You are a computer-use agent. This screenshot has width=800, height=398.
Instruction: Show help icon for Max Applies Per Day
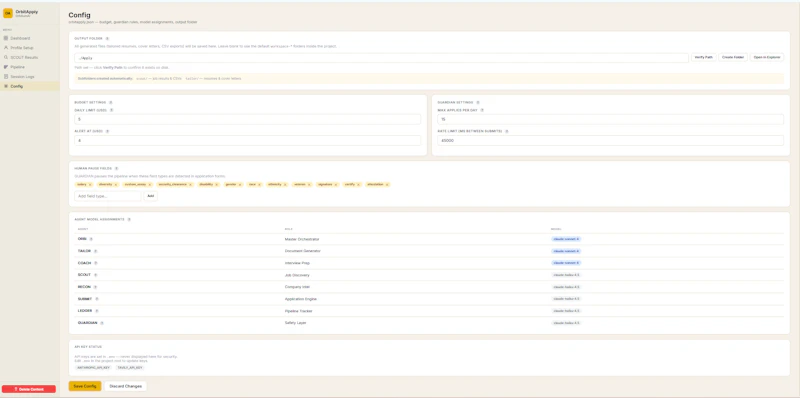pyautogui.click(x=482, y=110)
